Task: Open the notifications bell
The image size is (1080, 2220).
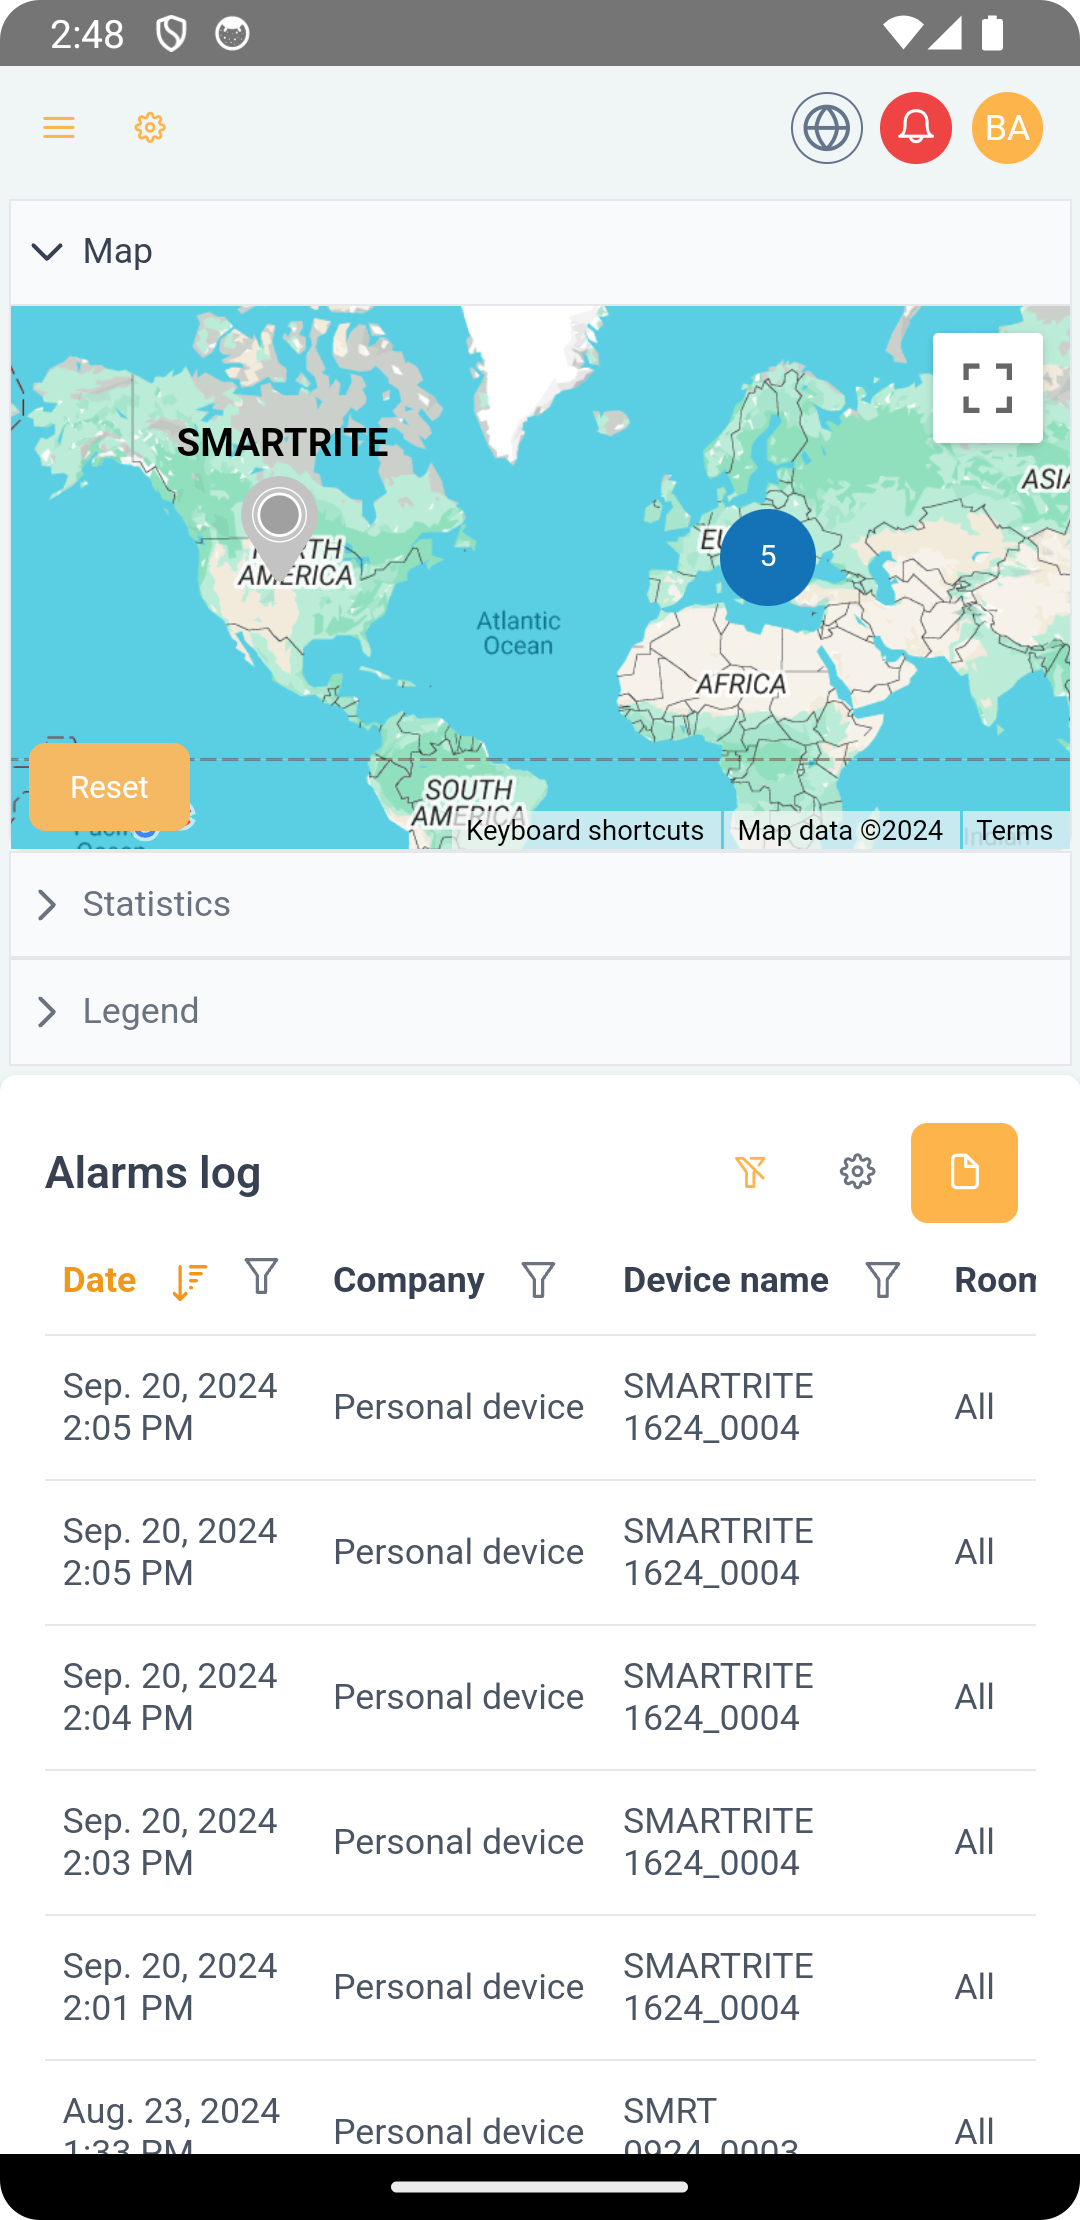Action: [x=914, y=127]
